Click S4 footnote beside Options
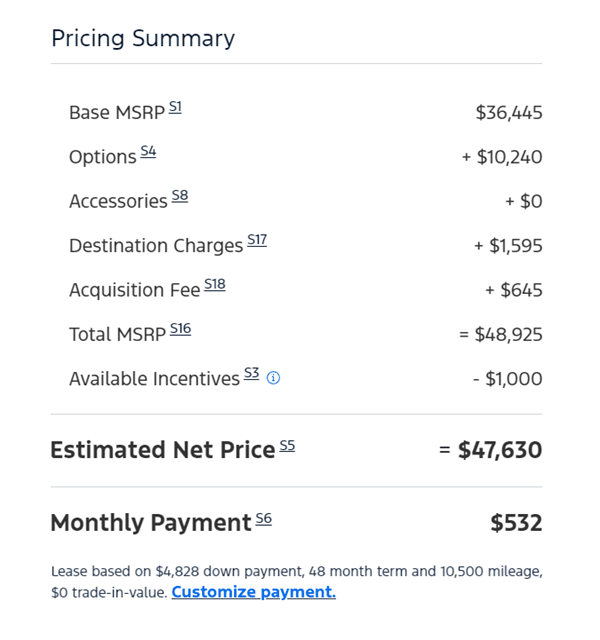Screen dimensions: 600x640 pos(148,151)
